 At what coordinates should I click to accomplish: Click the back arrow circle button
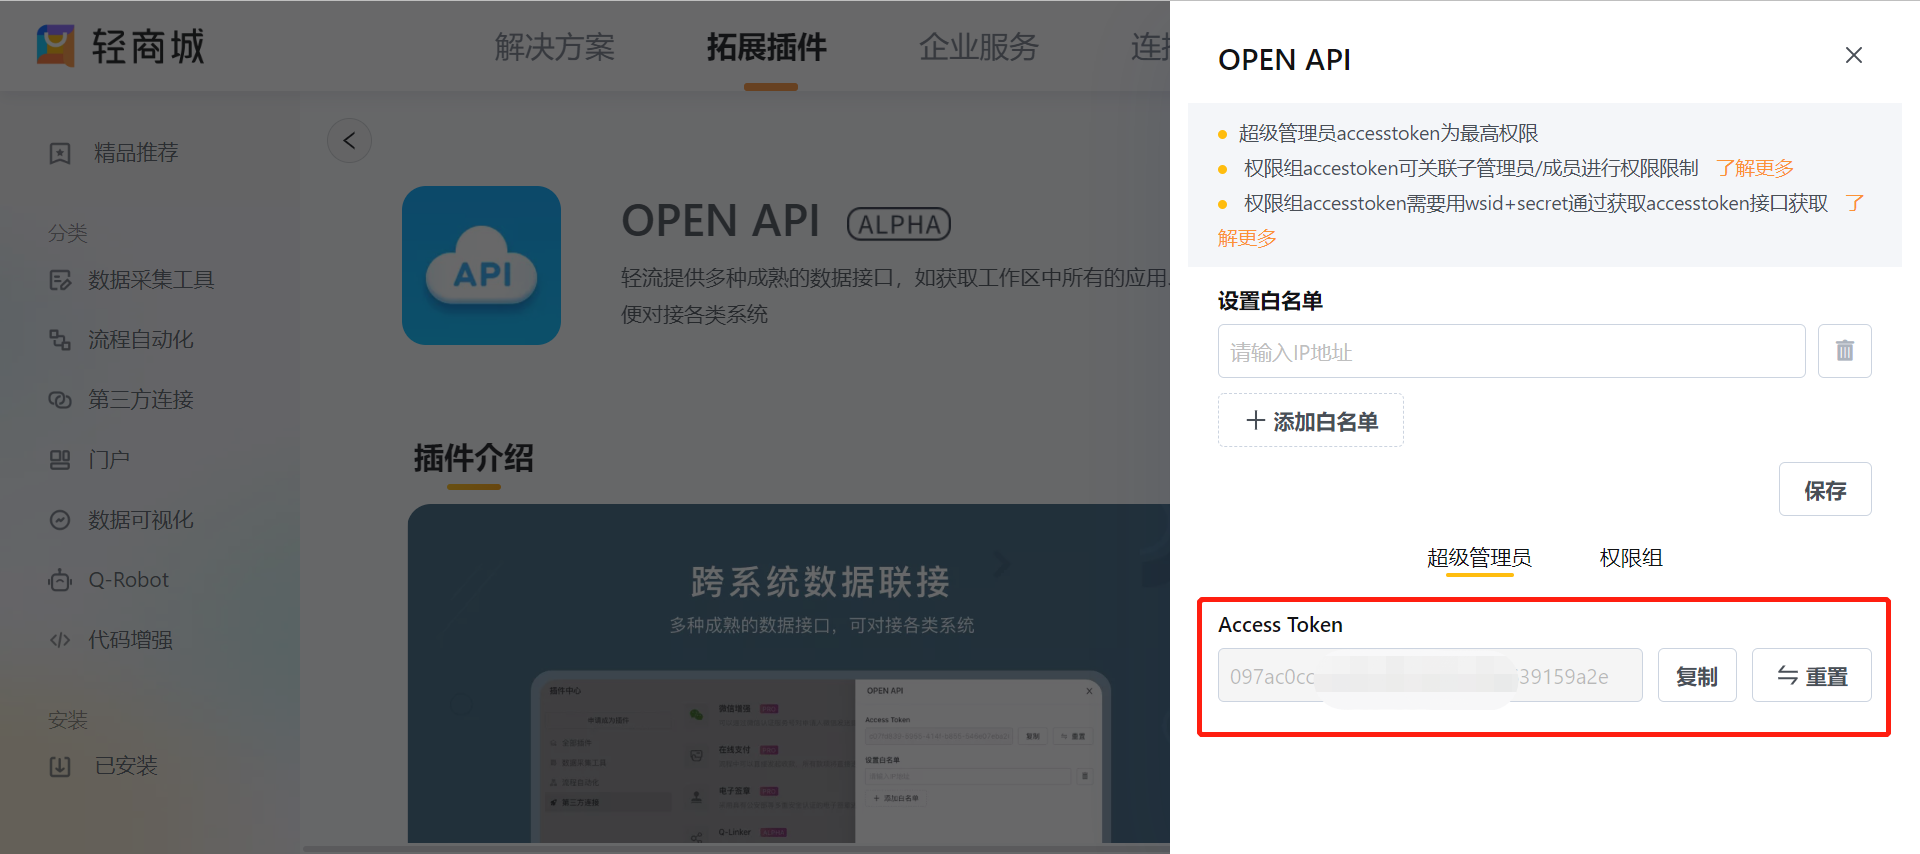[349, 141]
